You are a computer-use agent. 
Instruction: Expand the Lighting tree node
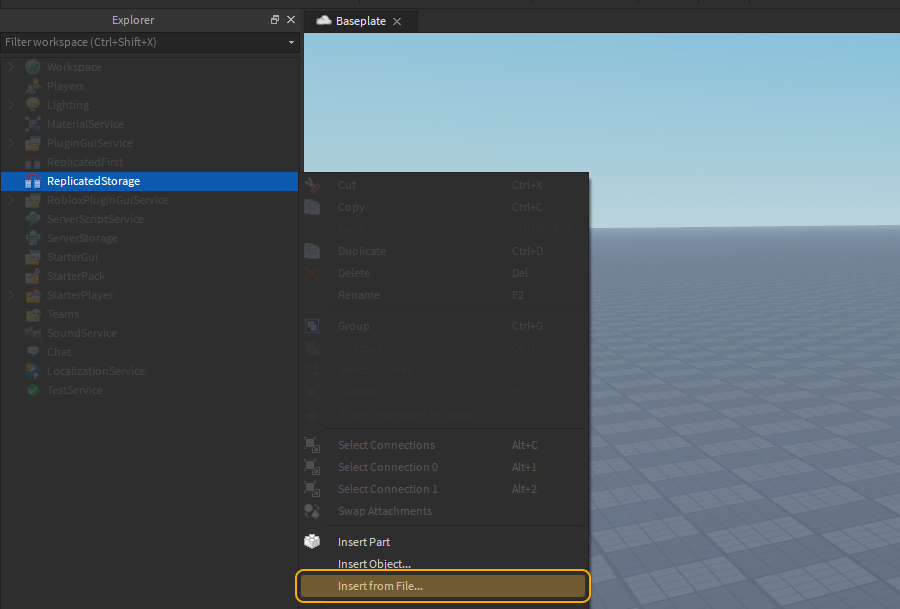(x=11, y=105)
